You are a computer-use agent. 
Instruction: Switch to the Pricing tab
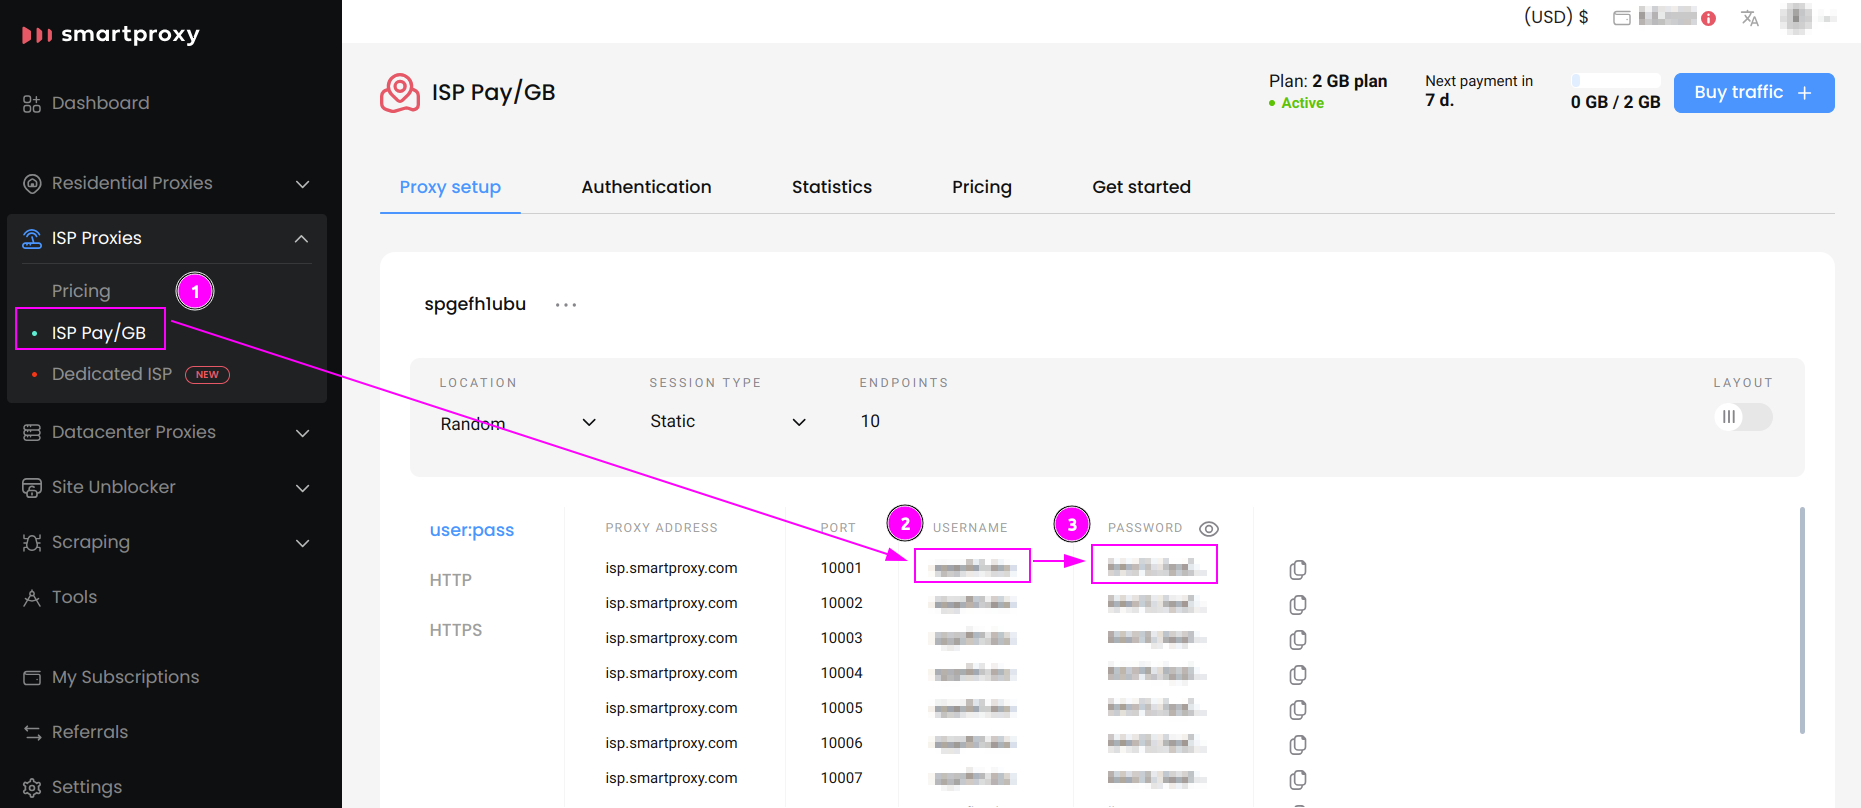click(x=982, y=187)
